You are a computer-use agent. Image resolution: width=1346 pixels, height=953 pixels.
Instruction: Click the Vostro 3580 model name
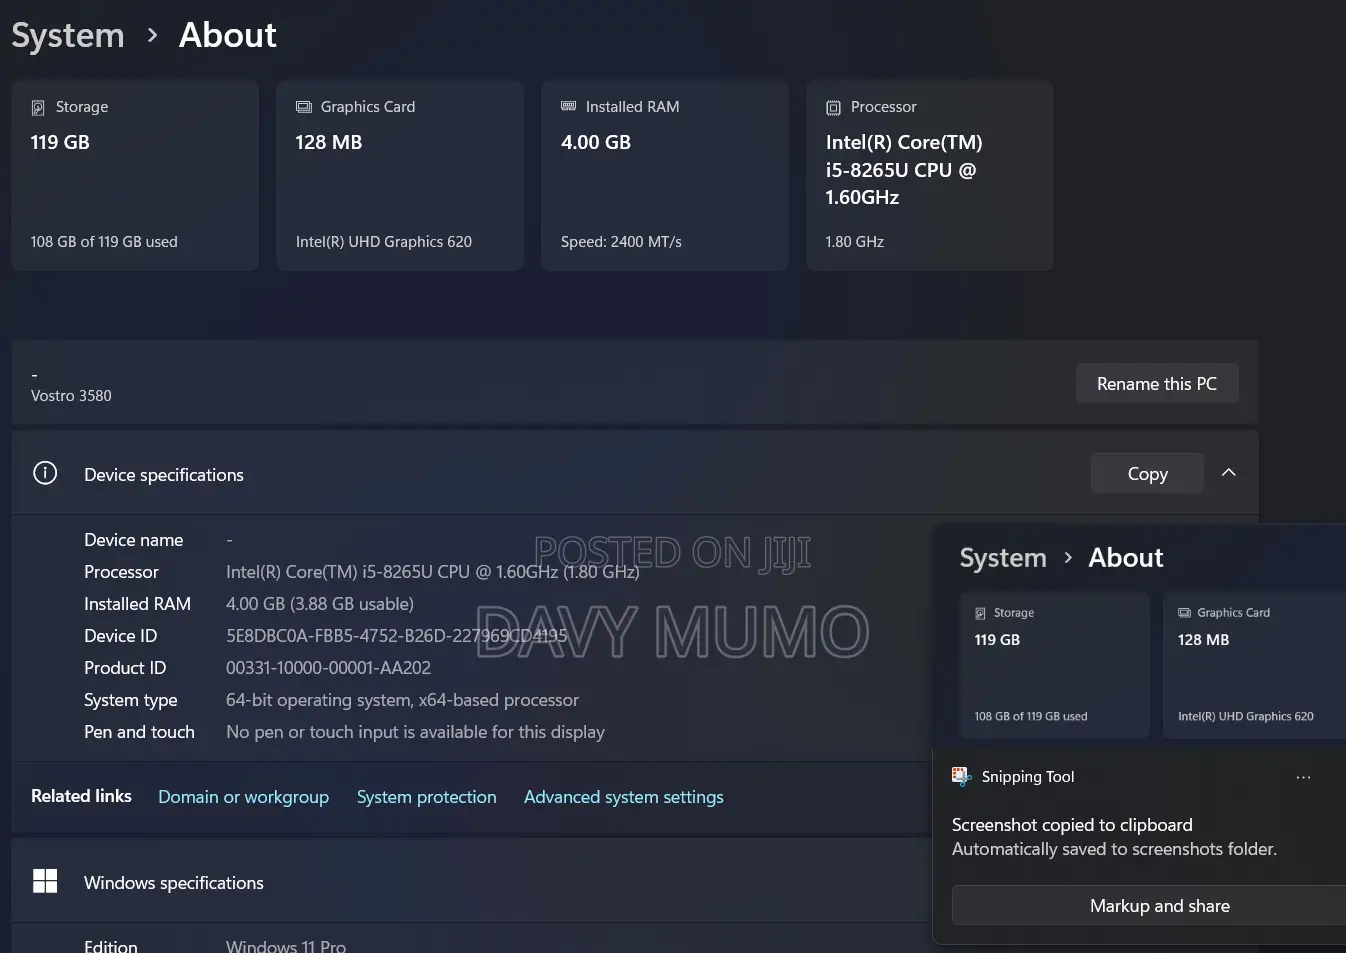pyautogui.click(x=71, y=396)
